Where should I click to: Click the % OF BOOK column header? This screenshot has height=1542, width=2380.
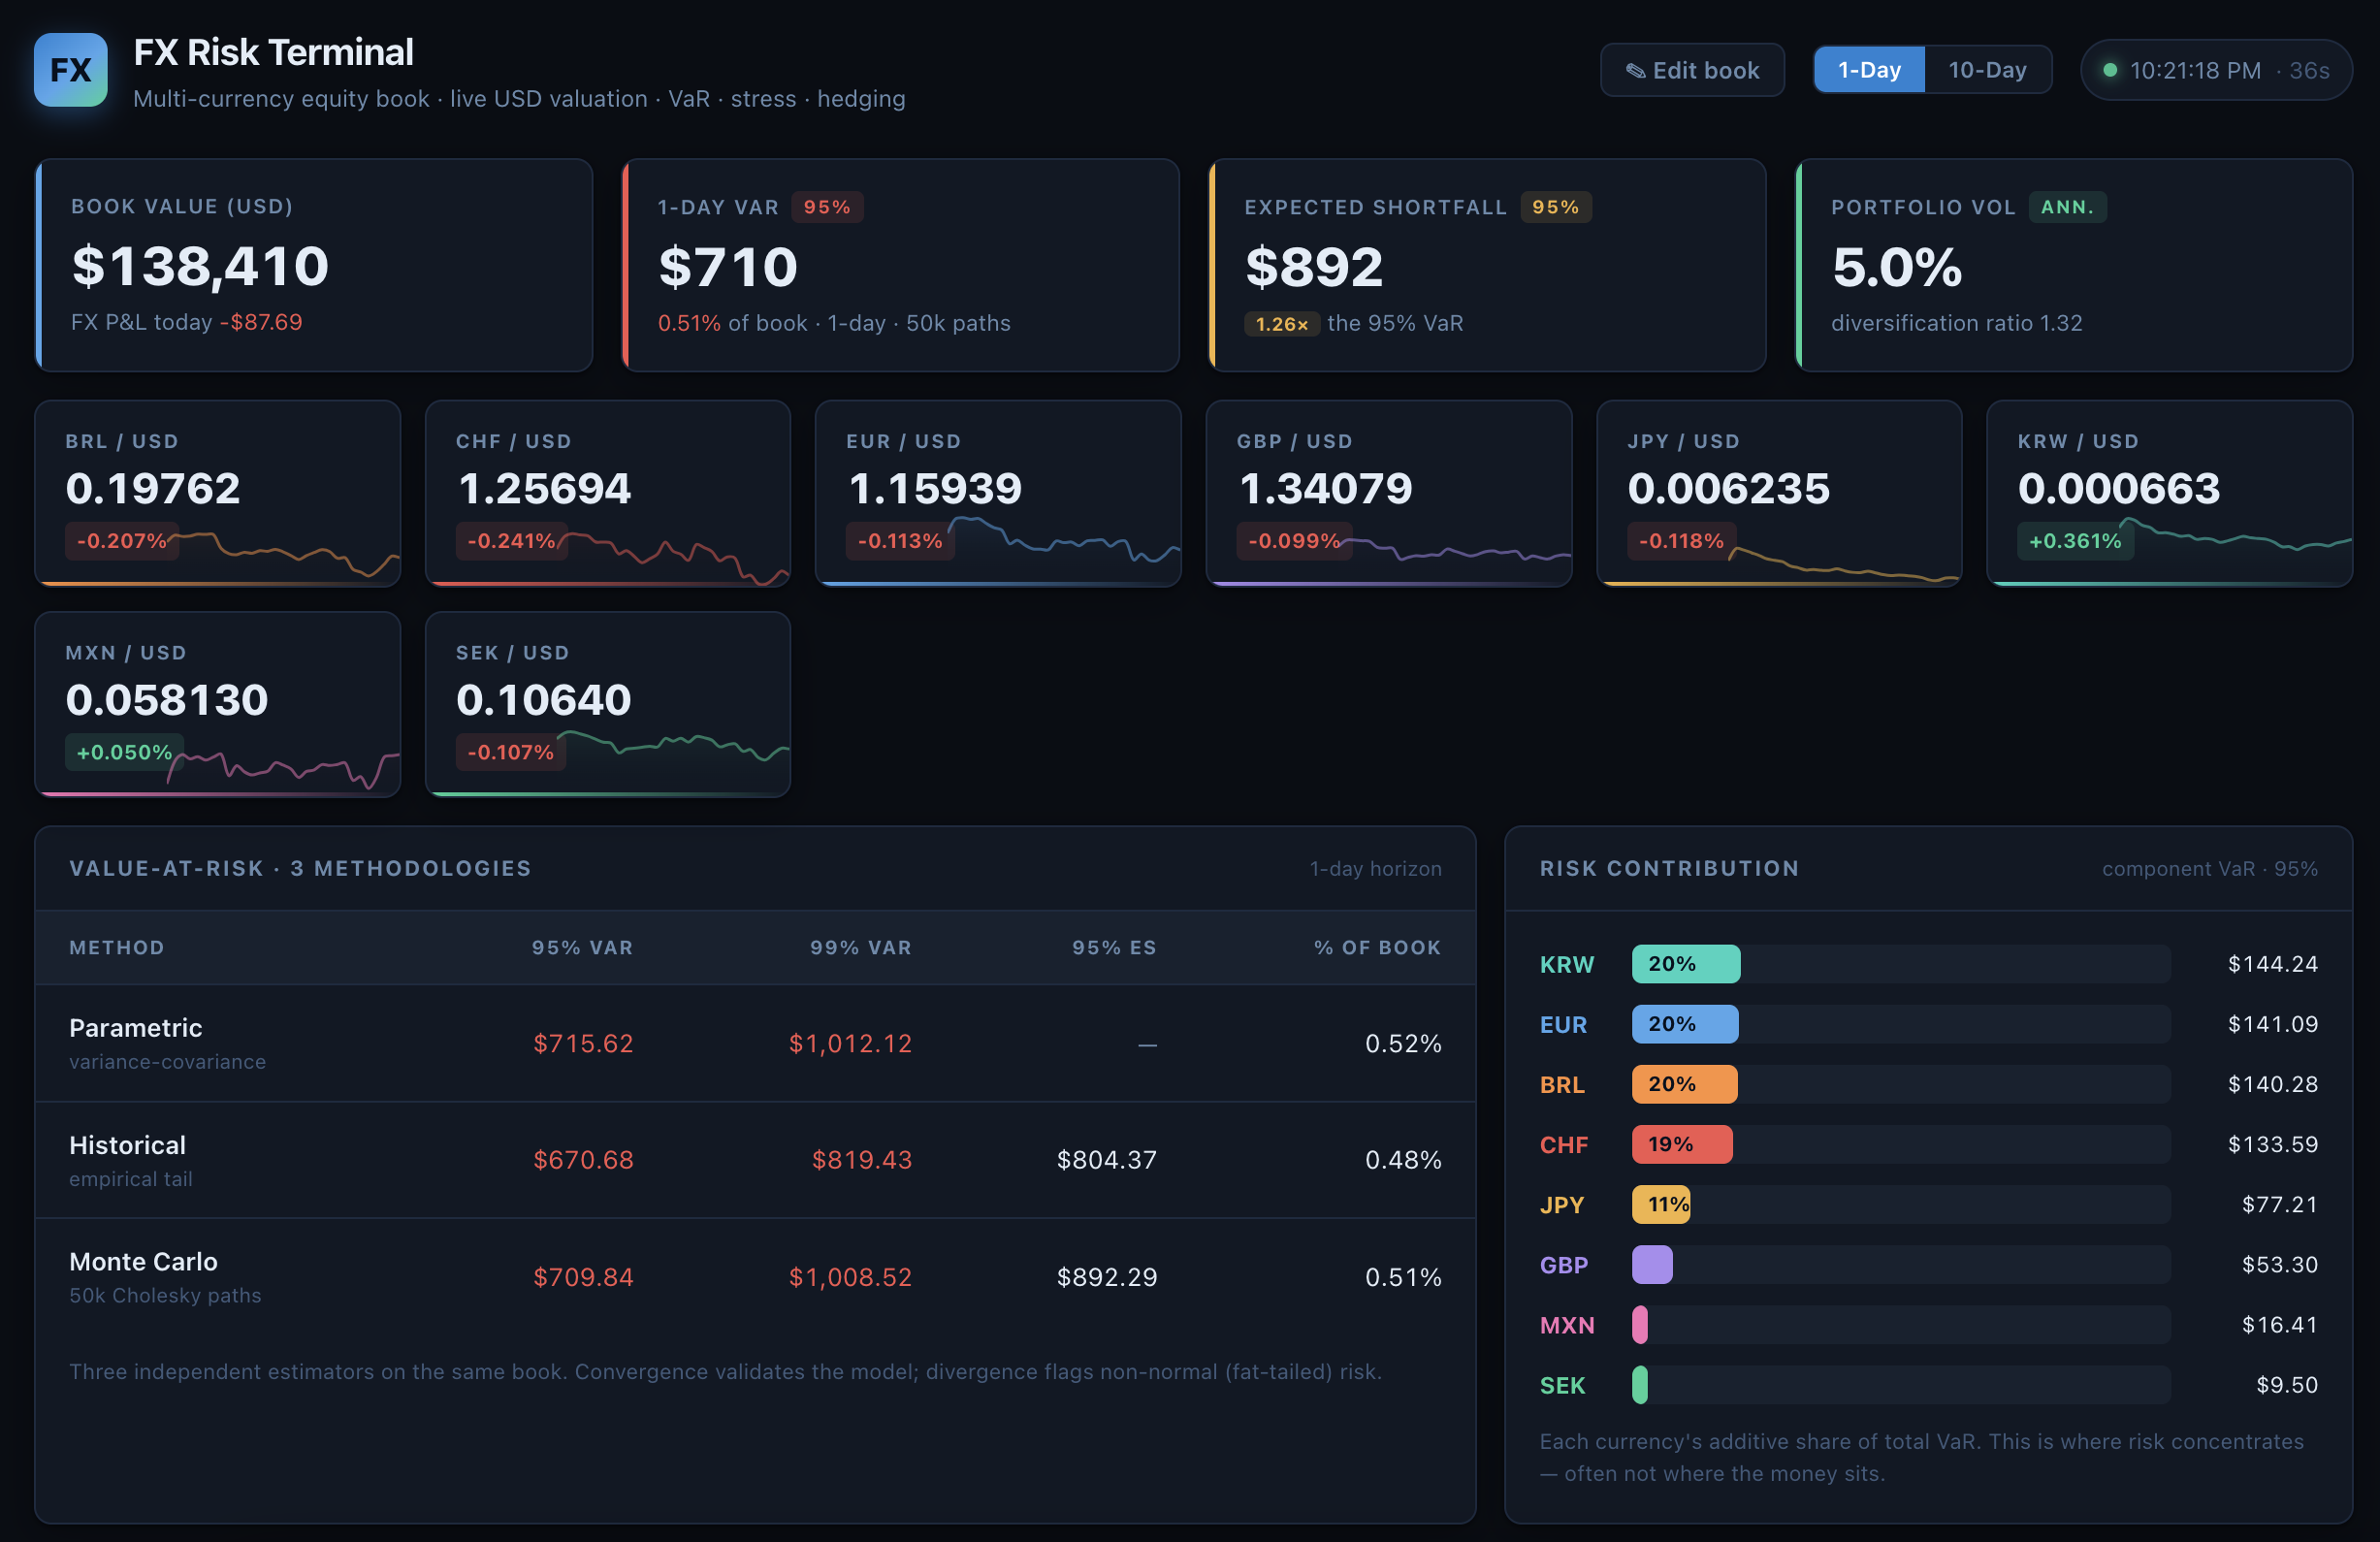1377,947
